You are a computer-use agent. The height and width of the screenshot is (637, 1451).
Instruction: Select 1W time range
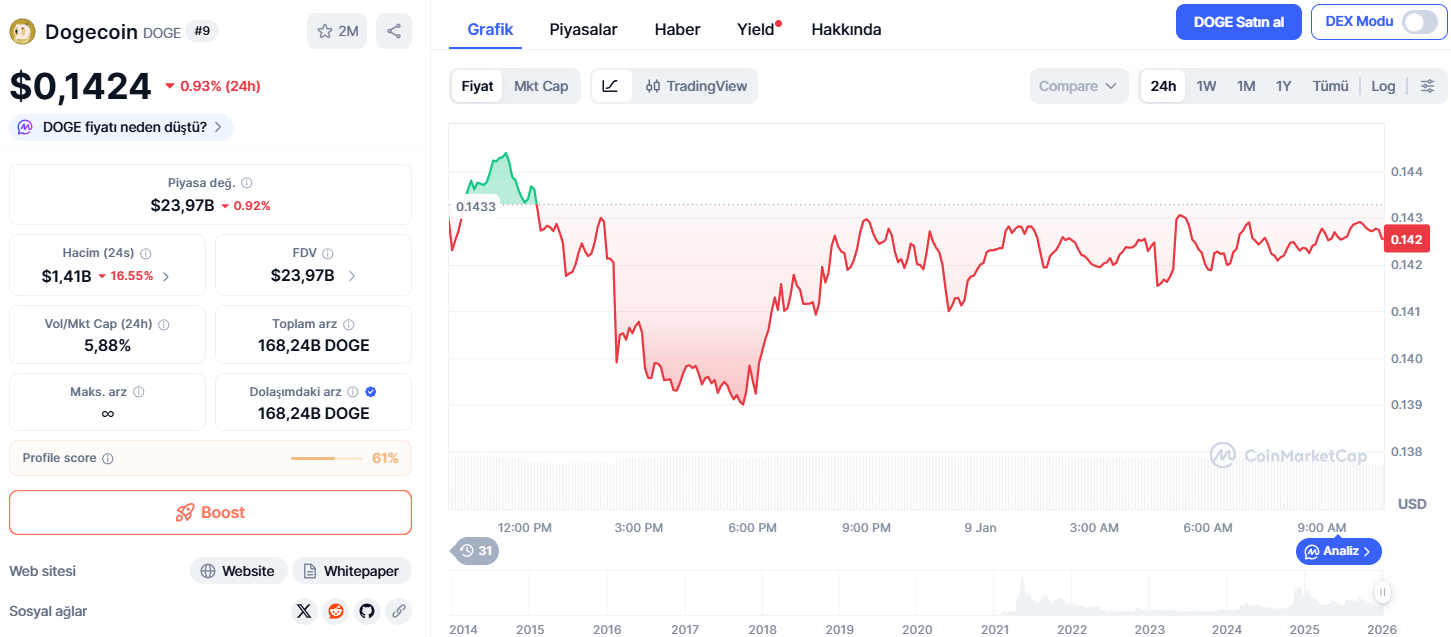(1206, 86)
